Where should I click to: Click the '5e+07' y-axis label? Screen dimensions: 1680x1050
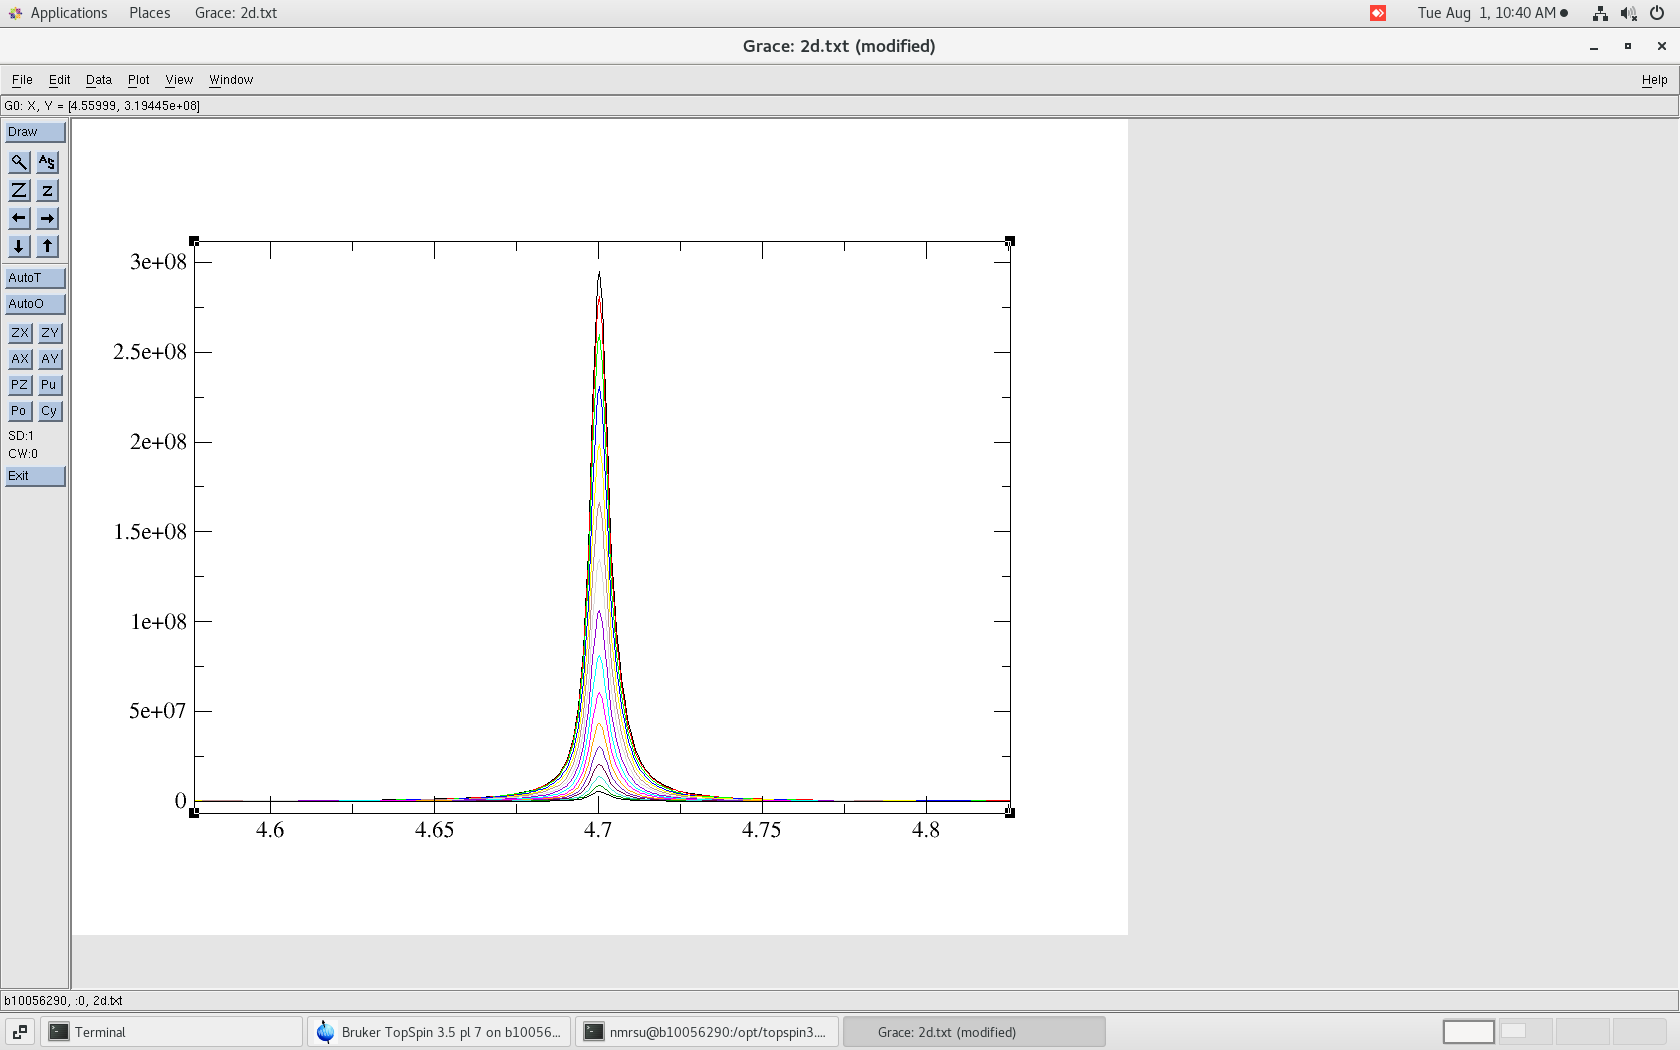pos(158,711)
